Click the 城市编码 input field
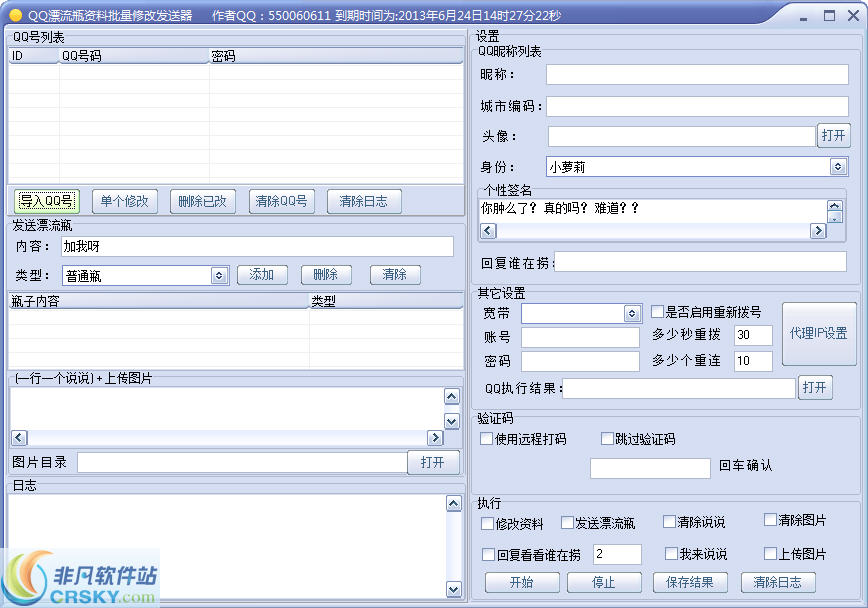868x608 pixels. 698,106
